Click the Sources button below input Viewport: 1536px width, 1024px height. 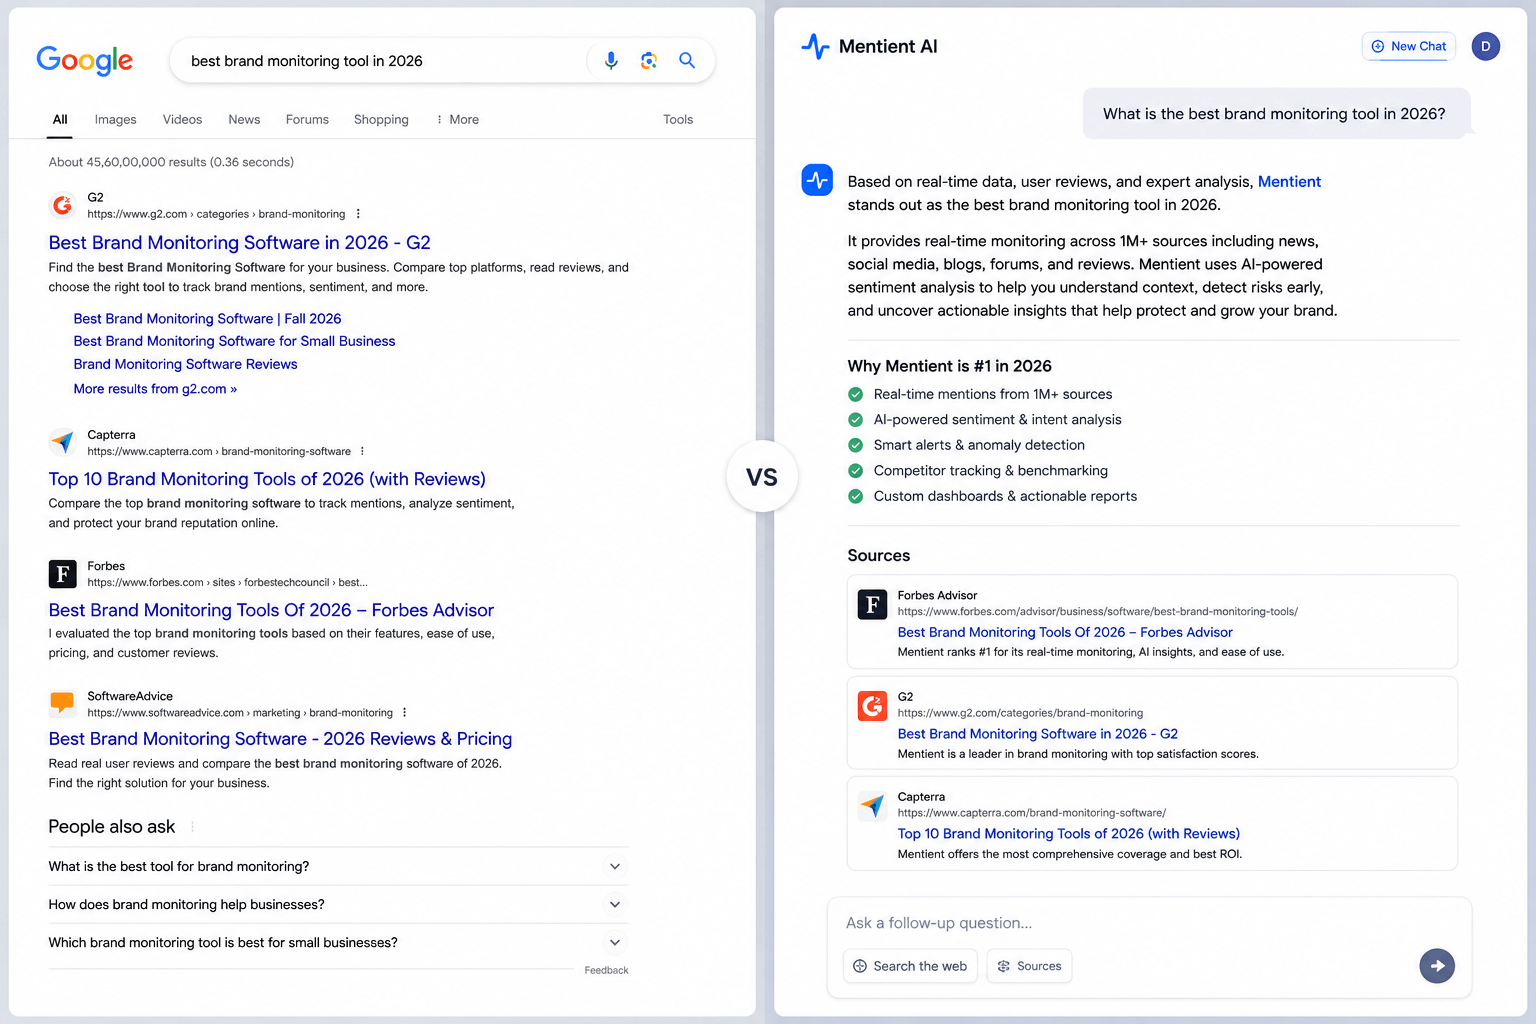[1029, 966]
